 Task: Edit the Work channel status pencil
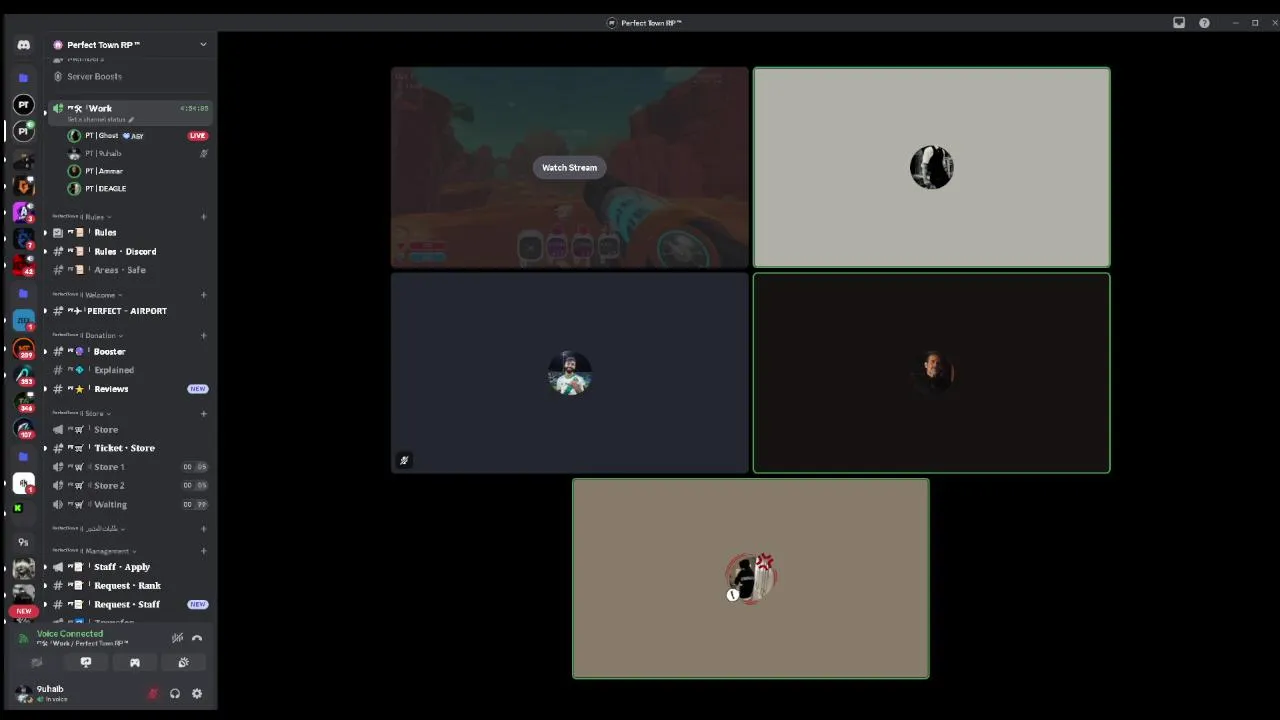coord(131,120)
